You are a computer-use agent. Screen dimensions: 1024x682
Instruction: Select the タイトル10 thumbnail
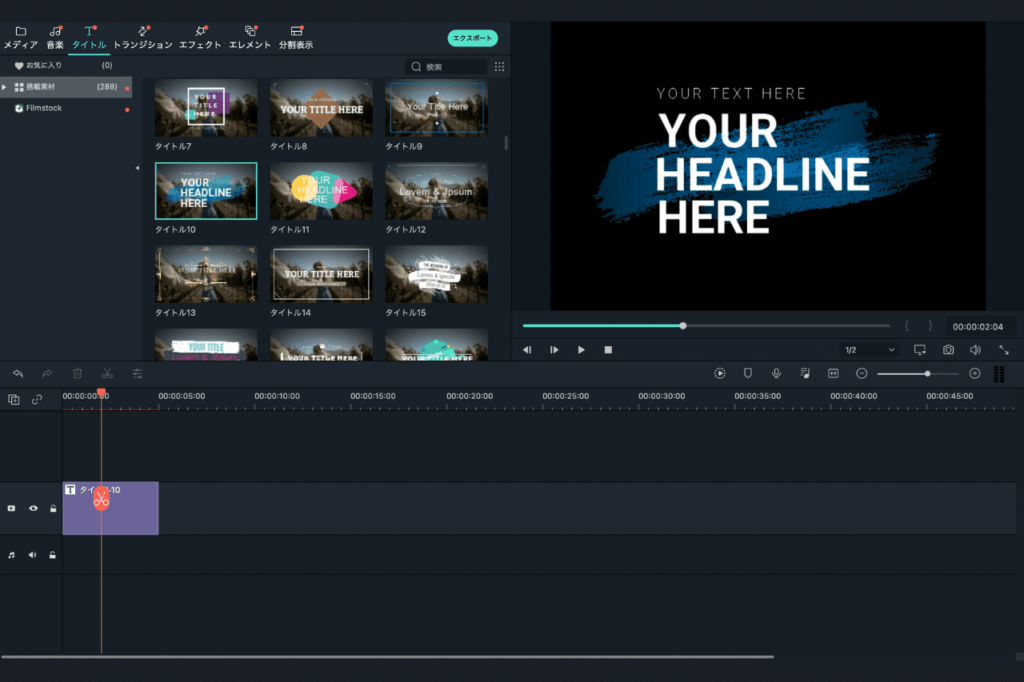pyautogui.click(x=206, y=191)
